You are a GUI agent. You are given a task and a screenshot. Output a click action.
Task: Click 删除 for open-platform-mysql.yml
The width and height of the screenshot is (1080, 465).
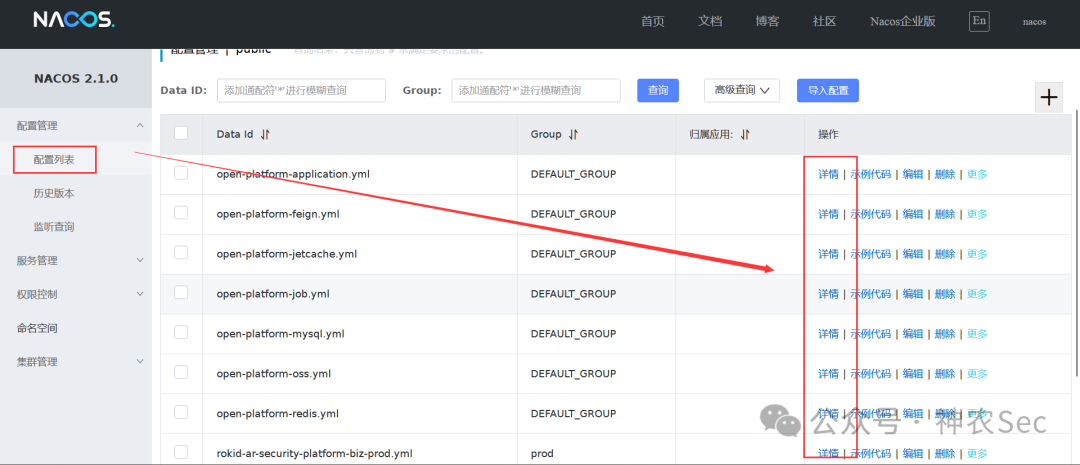[x=945, y=334]
